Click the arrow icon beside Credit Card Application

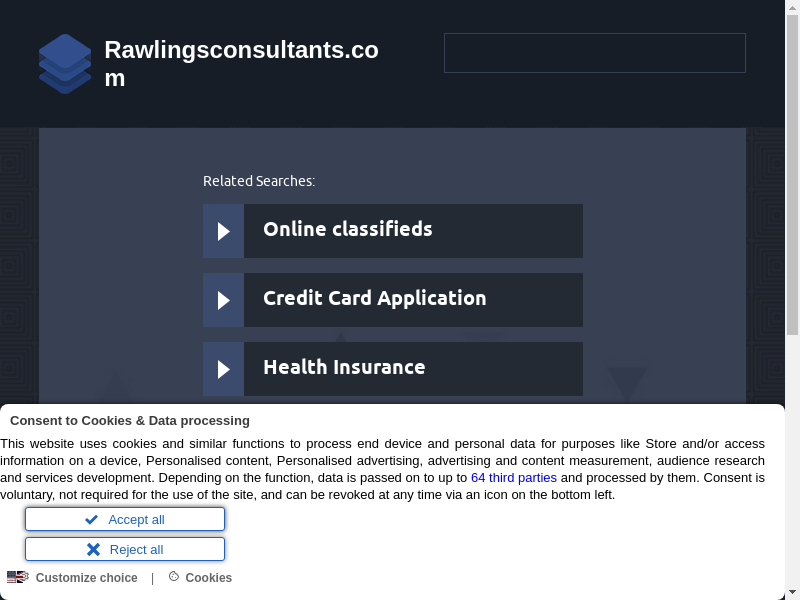223,300
